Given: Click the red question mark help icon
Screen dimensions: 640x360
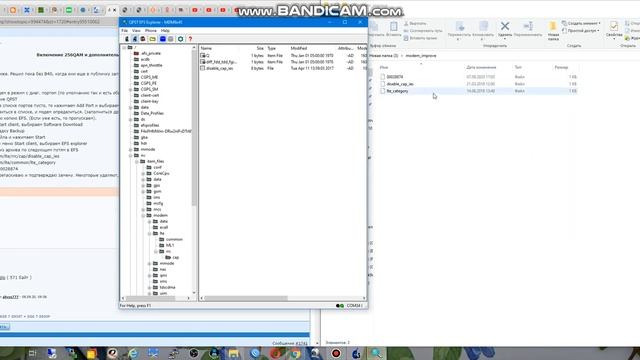Looking at the screenshot, I should click(x=190, y=39).
